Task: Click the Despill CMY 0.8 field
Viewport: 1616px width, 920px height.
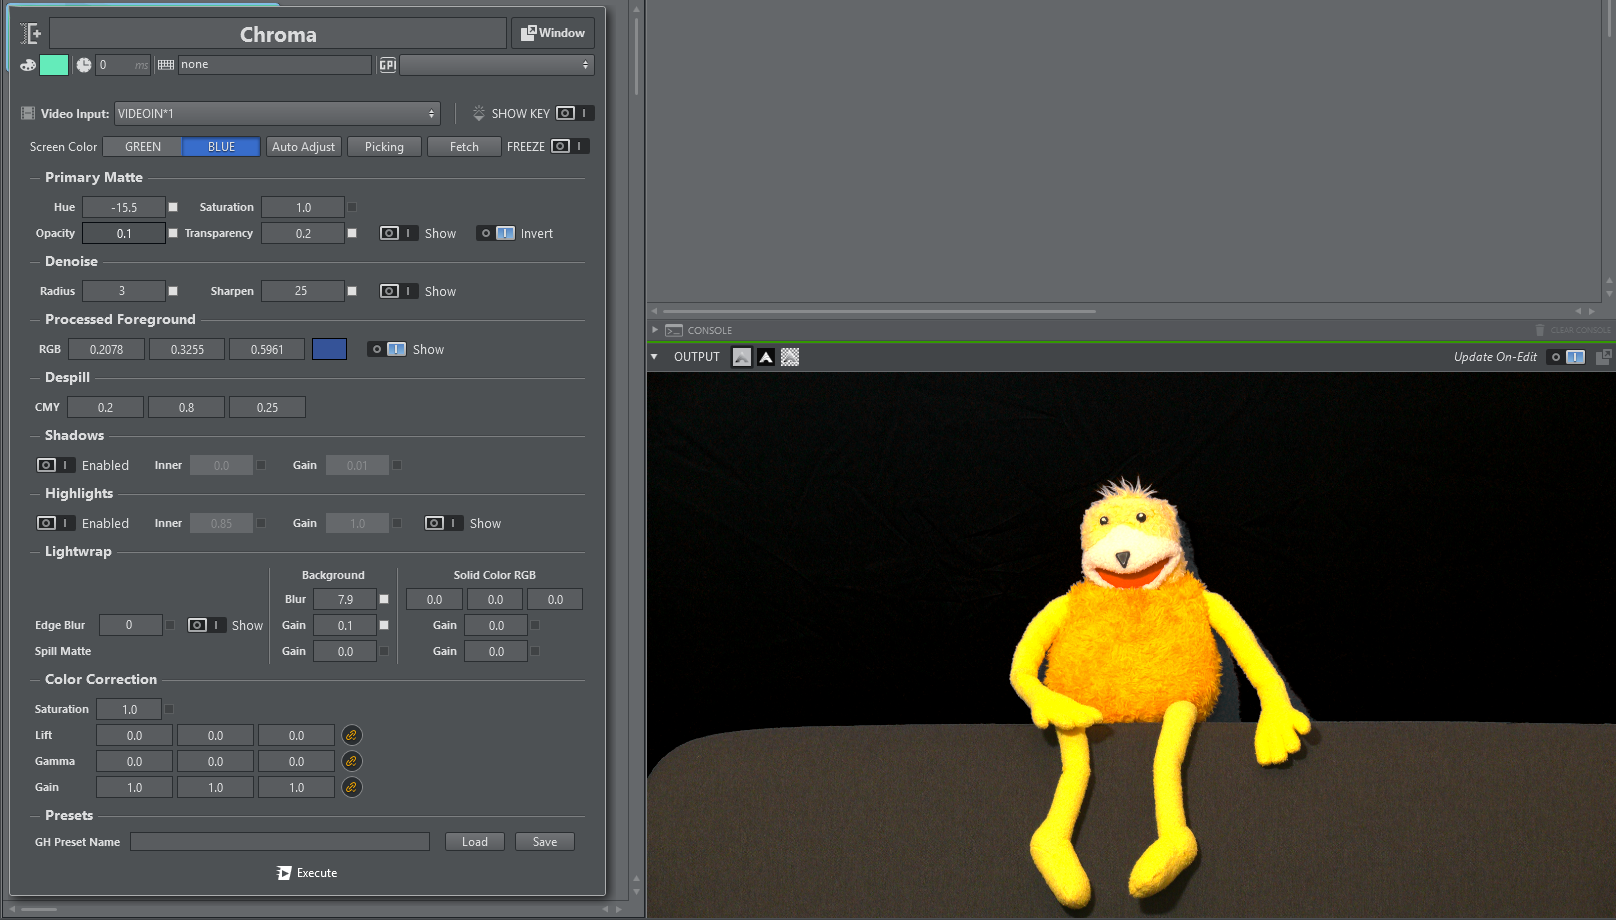Action: tap(186, 407)
